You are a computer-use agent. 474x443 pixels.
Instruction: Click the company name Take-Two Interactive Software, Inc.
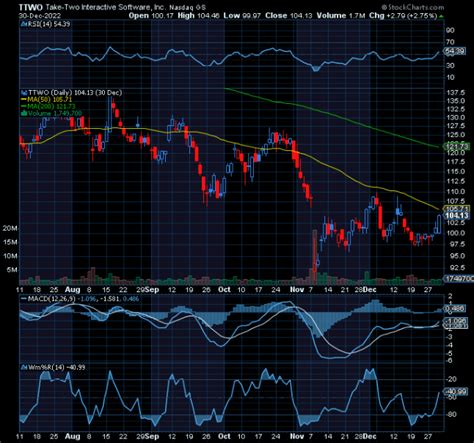click(x=105, y=7)
